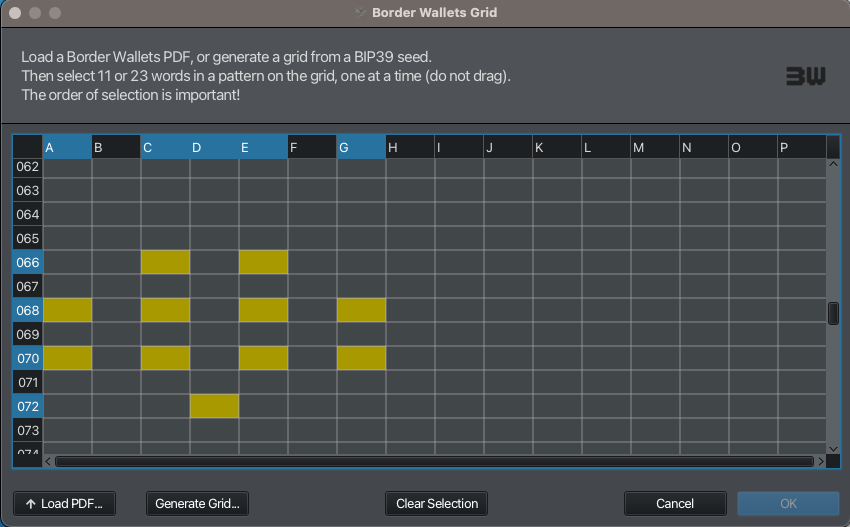This screenshot has height=527, width=850.
Task: Click the Sparrow icon in the title bar
Action: tap(360, 12)
